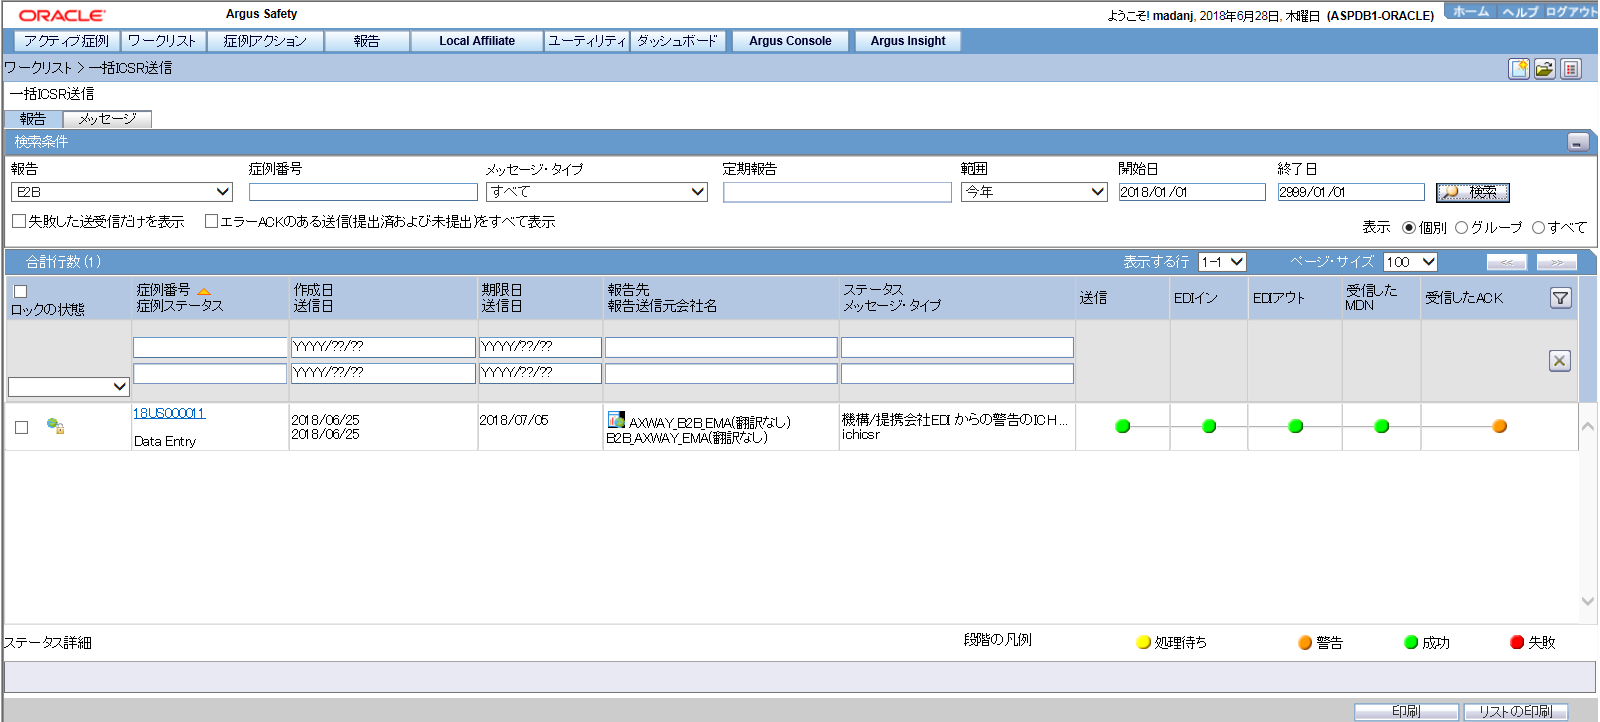Screen dimensions: 1600x722
Task: Click the ログアウト link
Action: [1571, 12]
